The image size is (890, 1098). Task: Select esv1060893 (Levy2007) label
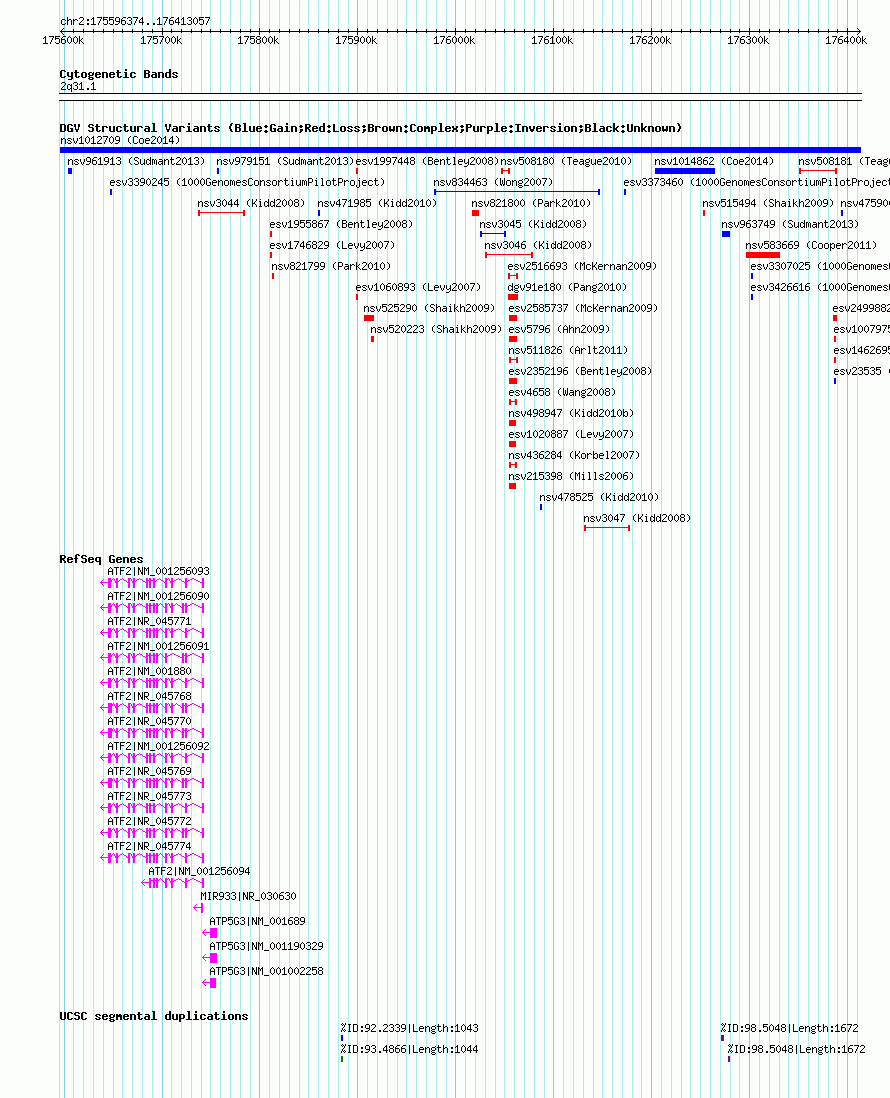418,287
